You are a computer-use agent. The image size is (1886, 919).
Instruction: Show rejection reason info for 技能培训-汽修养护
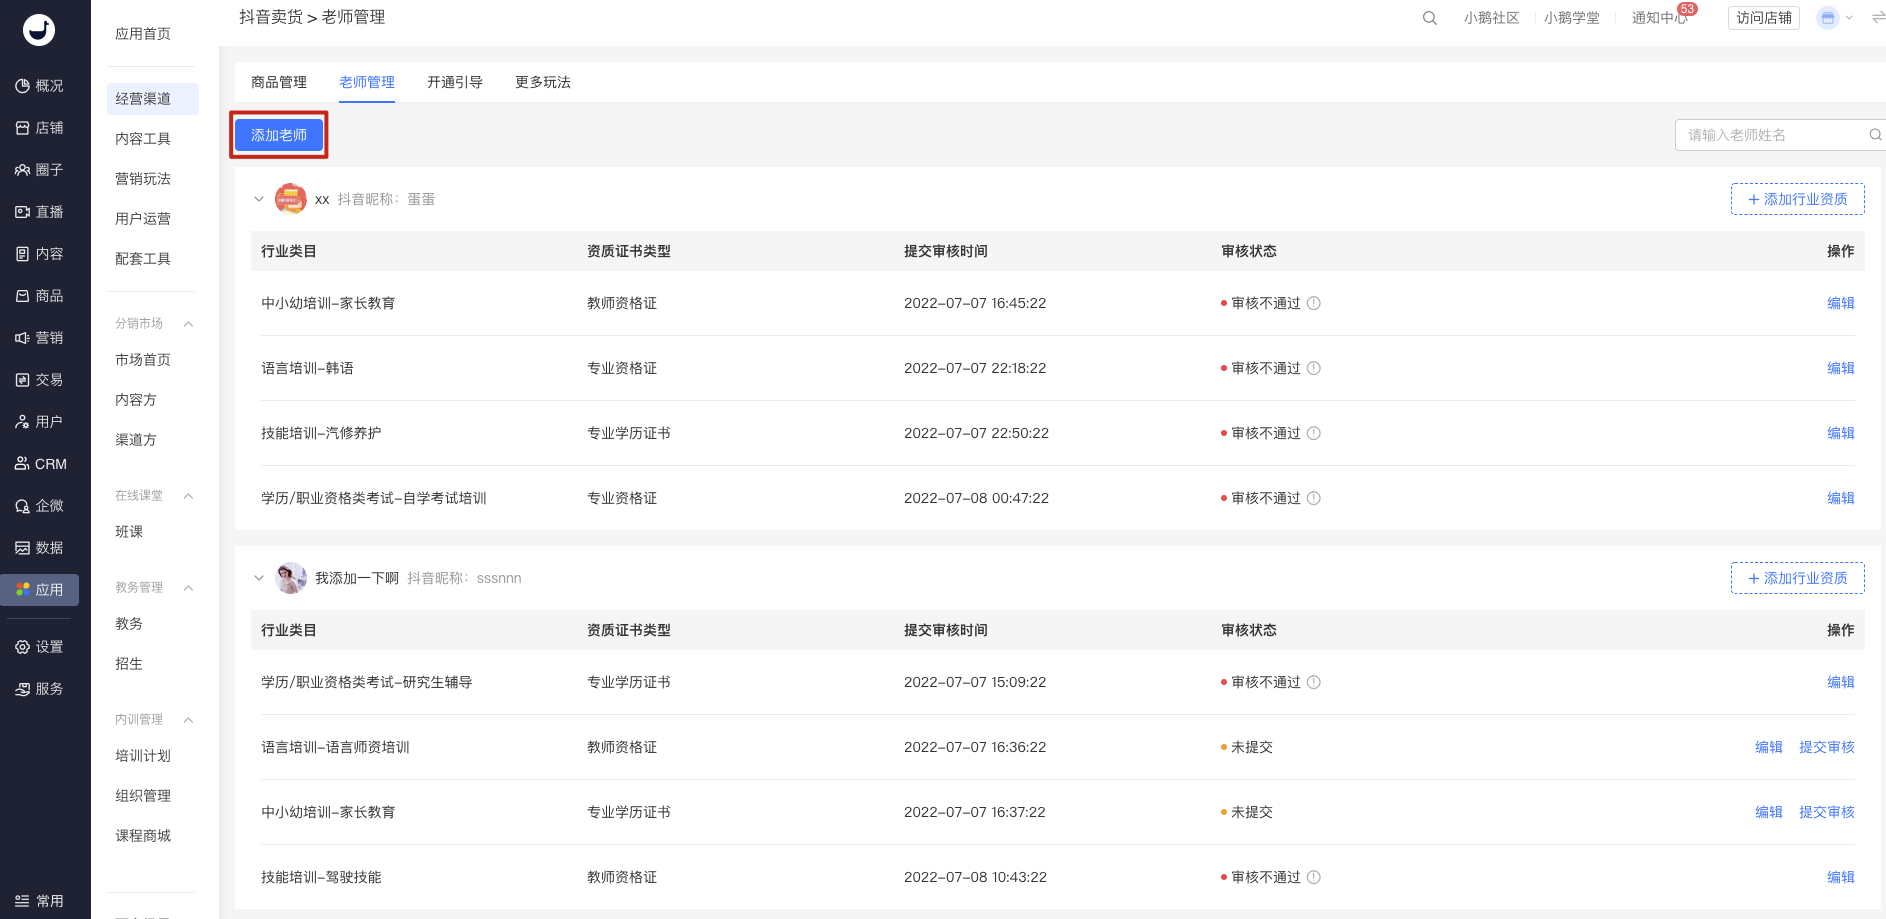1314,433
